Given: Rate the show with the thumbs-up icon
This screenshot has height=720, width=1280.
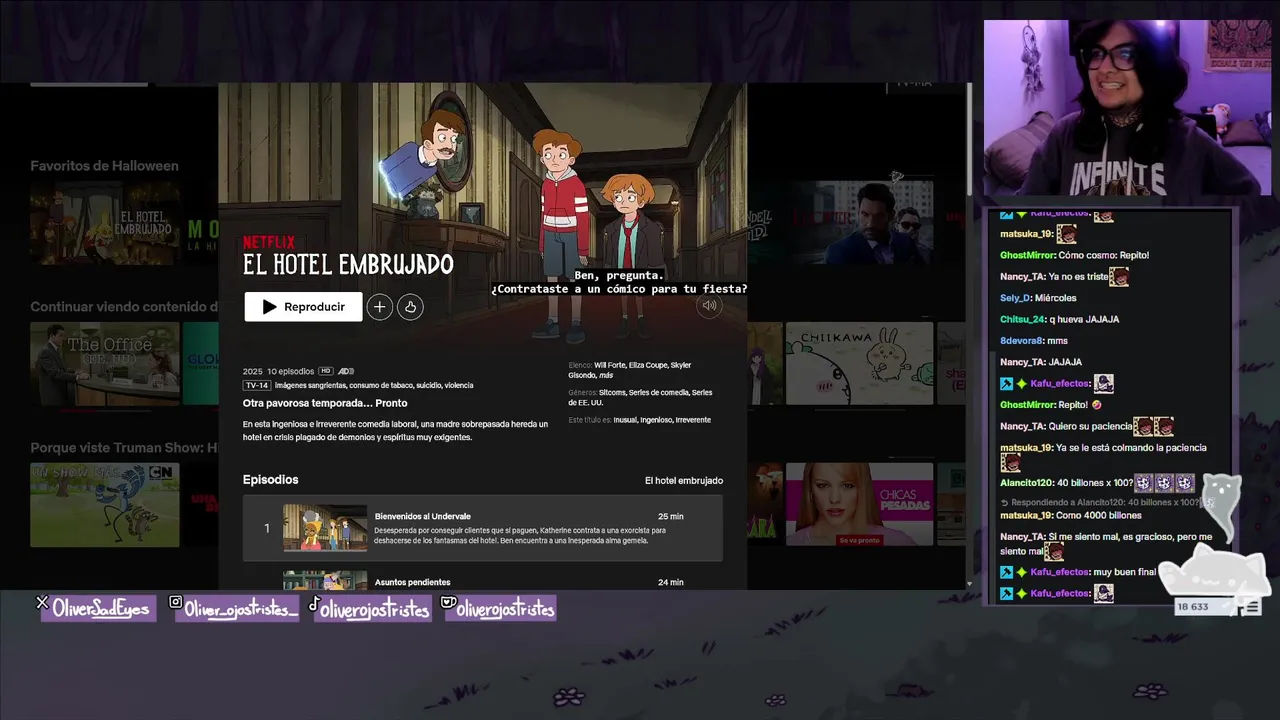Looking at the screenshot, I should [x=410, y=307].
